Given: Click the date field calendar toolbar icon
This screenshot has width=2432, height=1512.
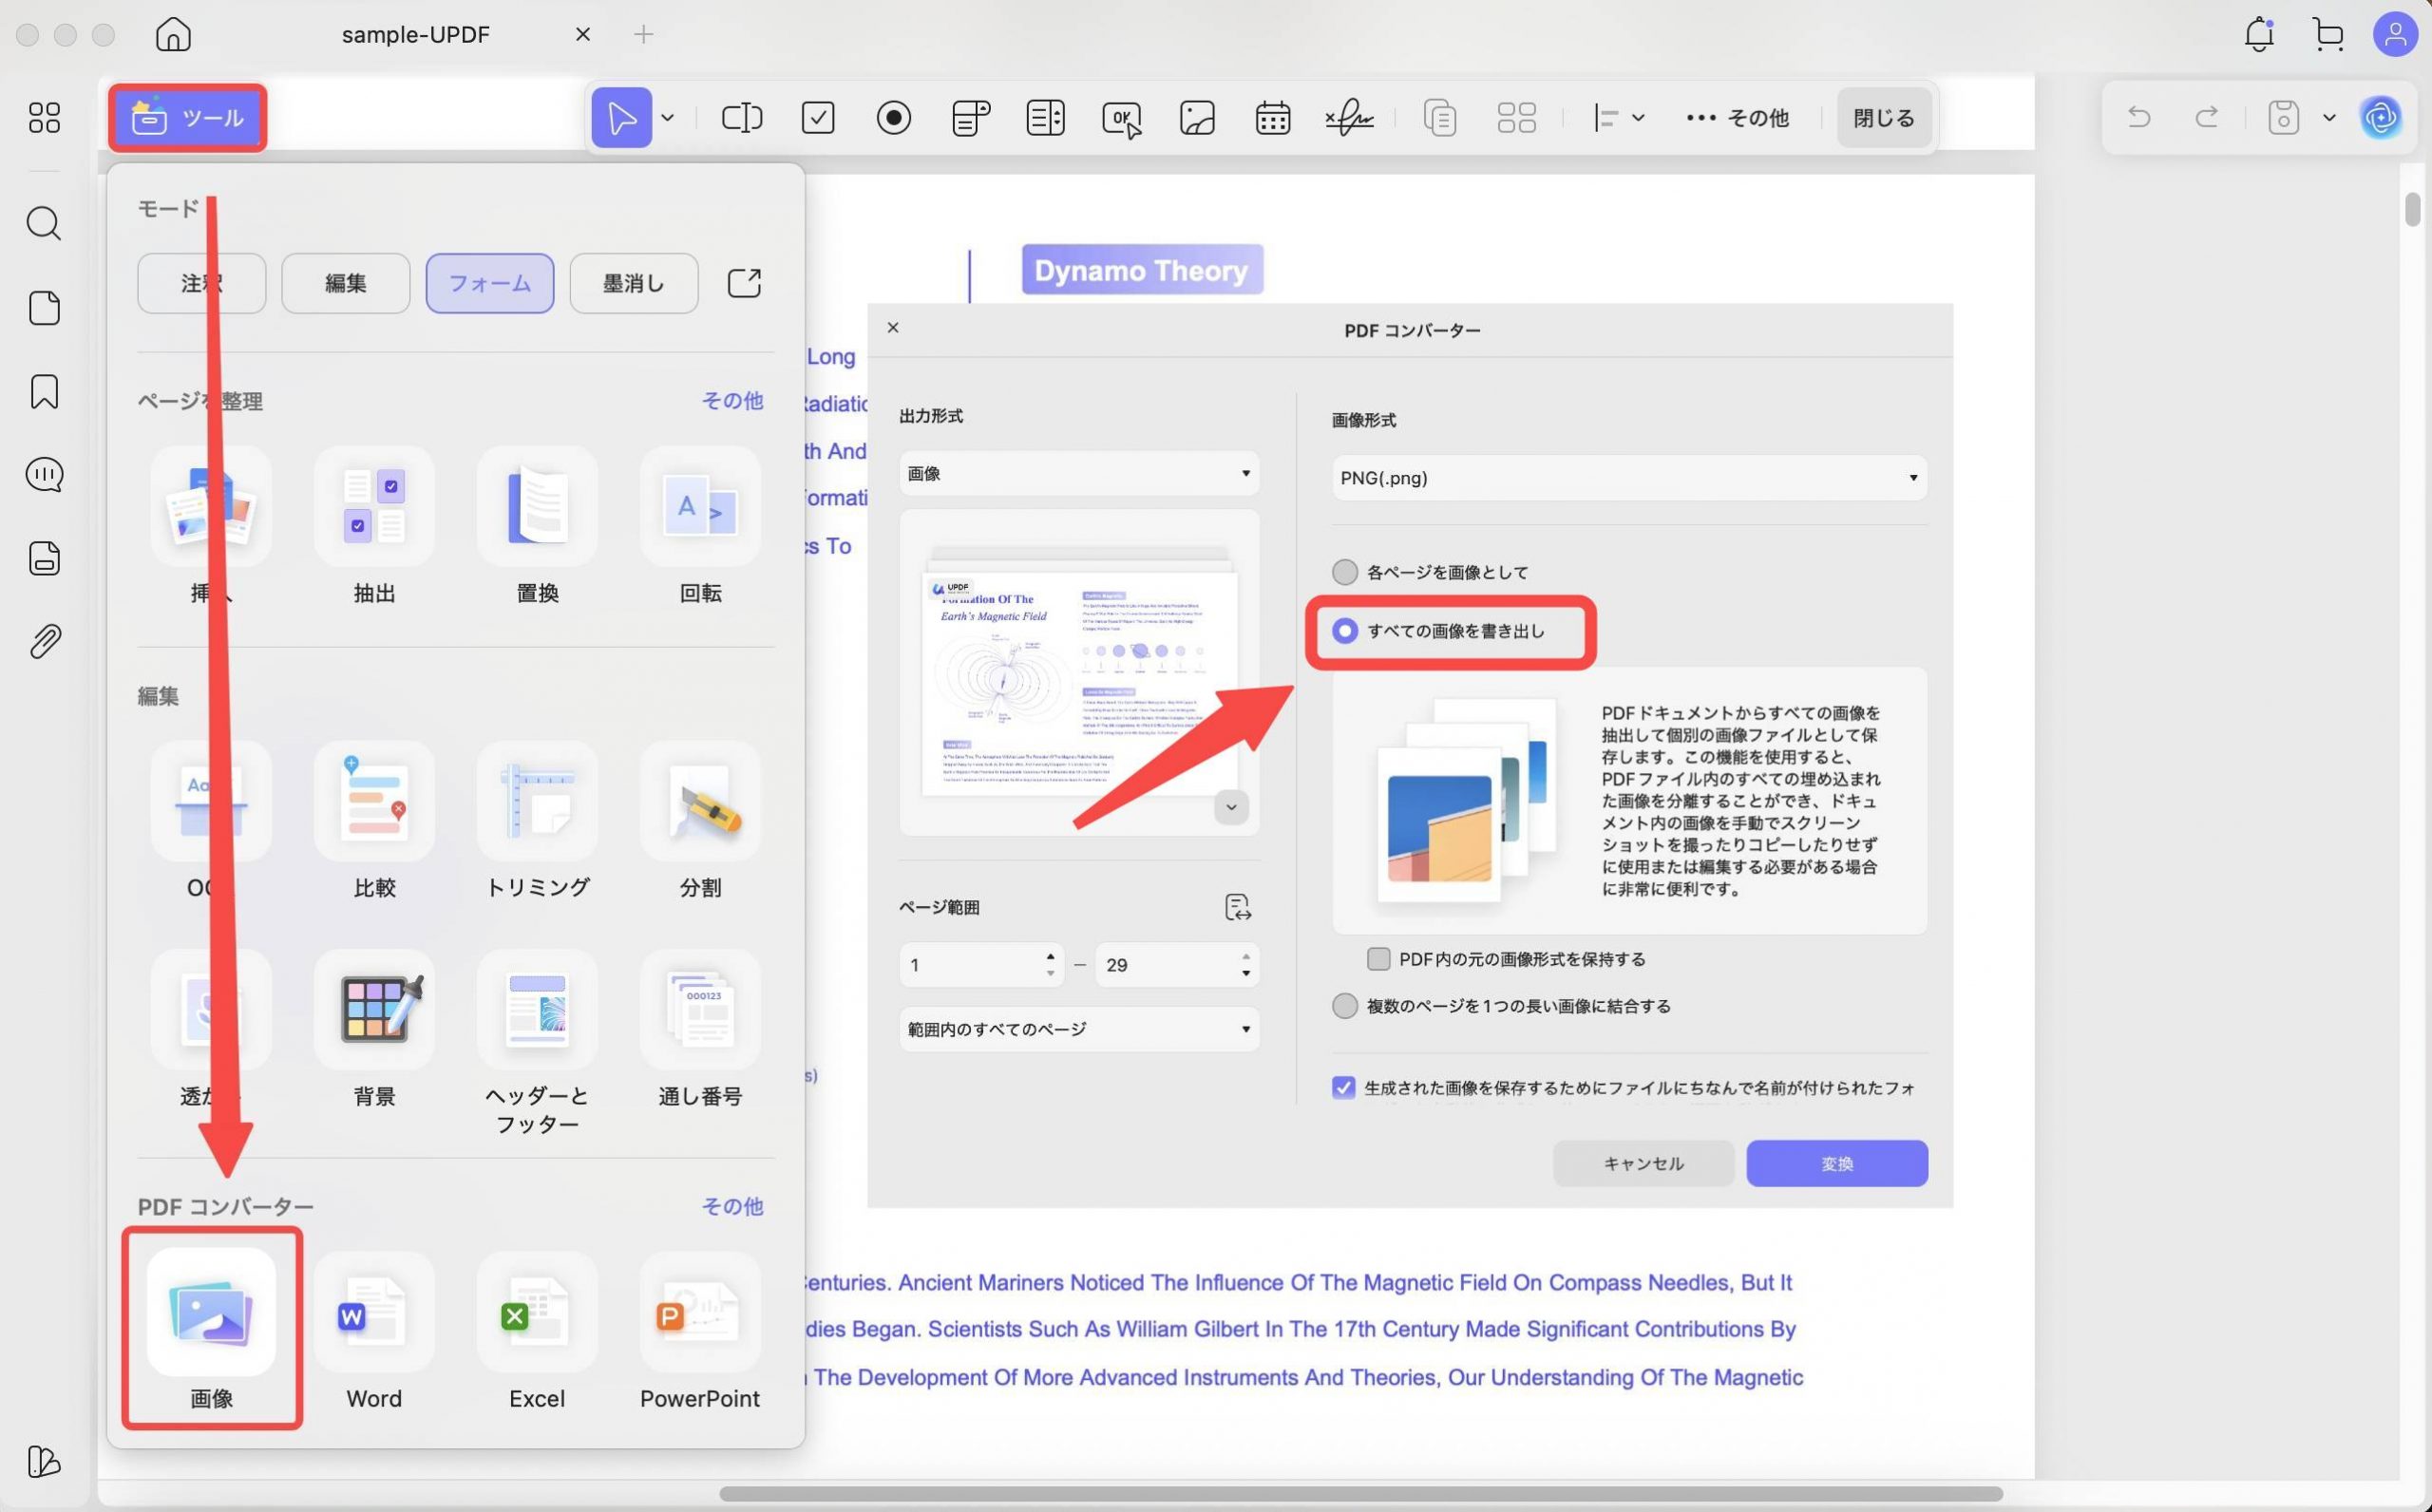Looking at the screenshot, I should pos(1272,118).
